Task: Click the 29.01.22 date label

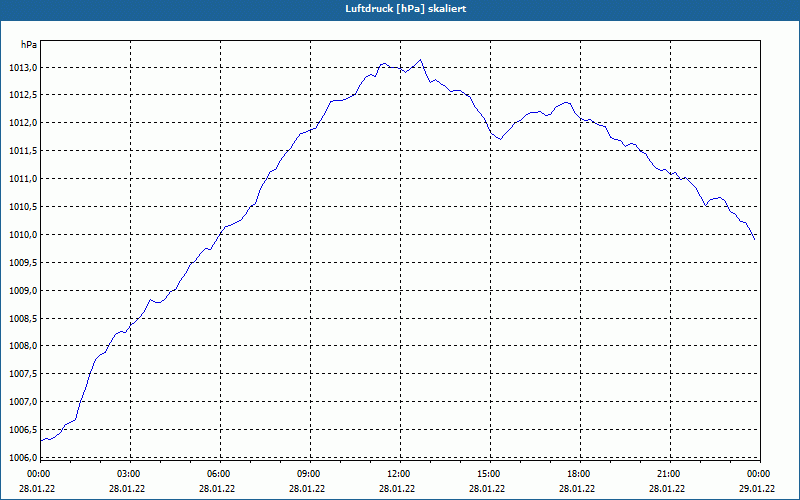Action: [757, 489]
